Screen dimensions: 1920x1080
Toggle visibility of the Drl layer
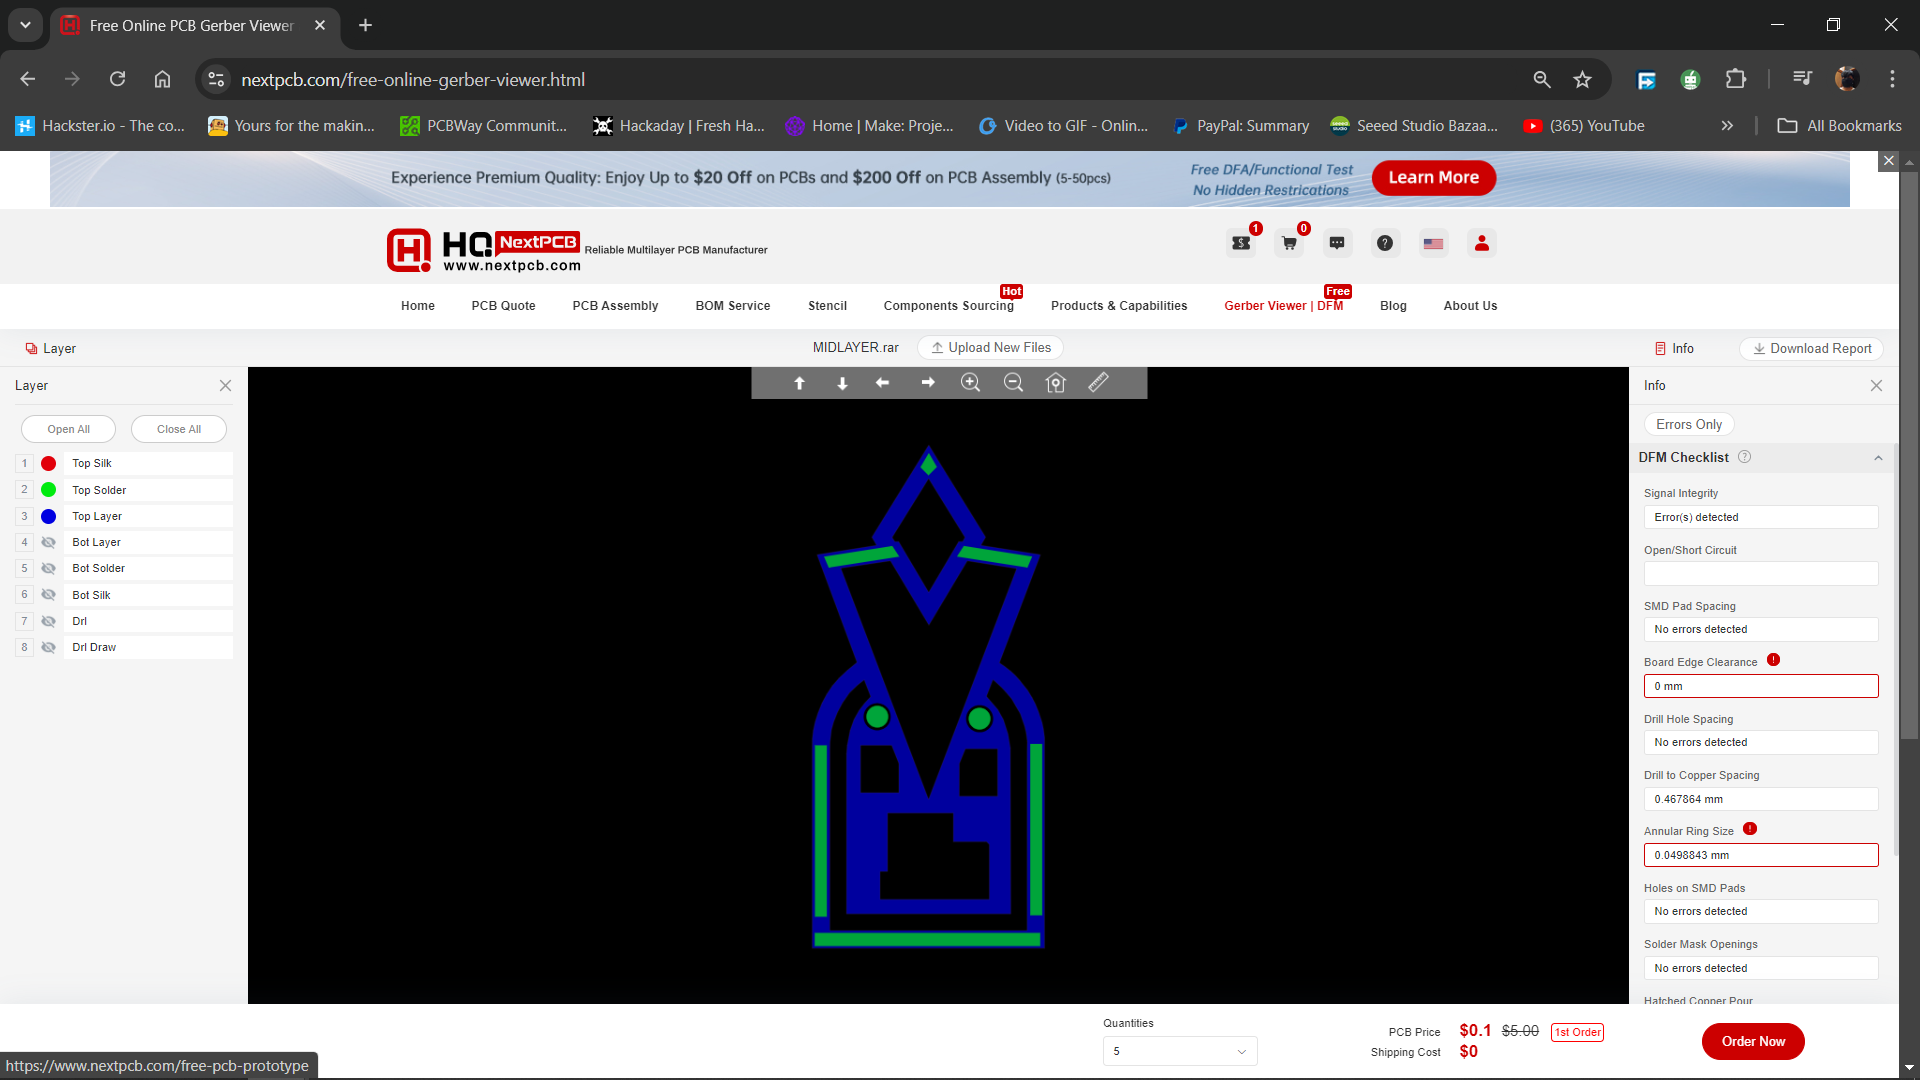48,621
